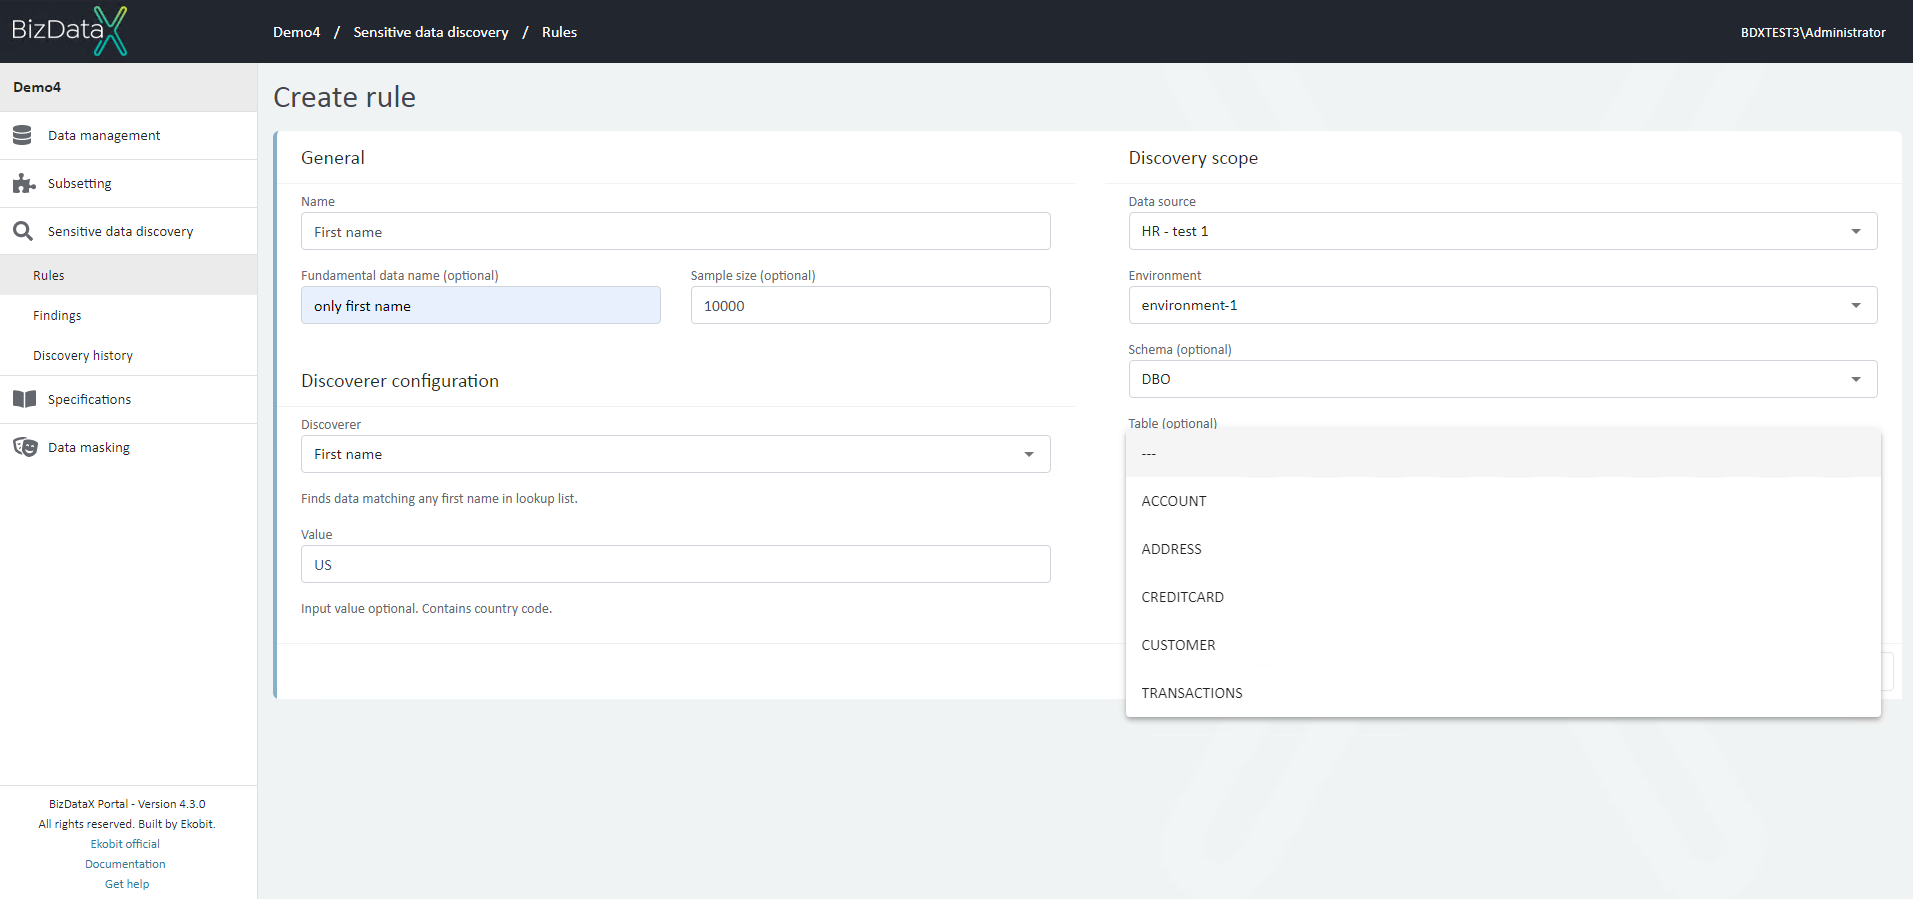Focus the Value input containing US

coord(675,564)
